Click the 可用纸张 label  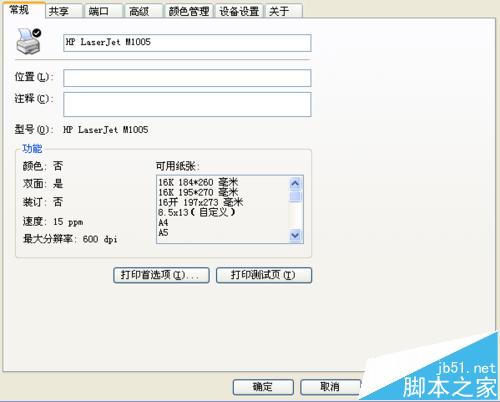[177, 166]
